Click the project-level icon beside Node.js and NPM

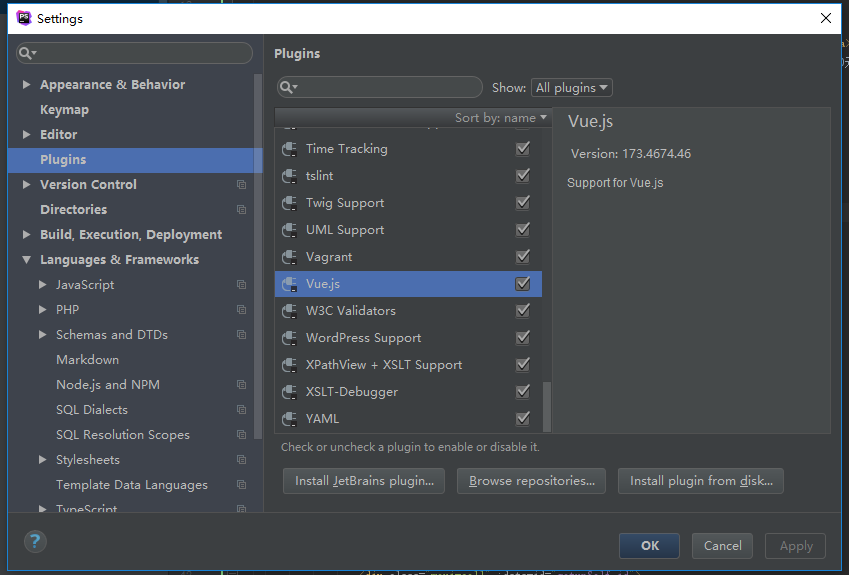coord(241,384)
